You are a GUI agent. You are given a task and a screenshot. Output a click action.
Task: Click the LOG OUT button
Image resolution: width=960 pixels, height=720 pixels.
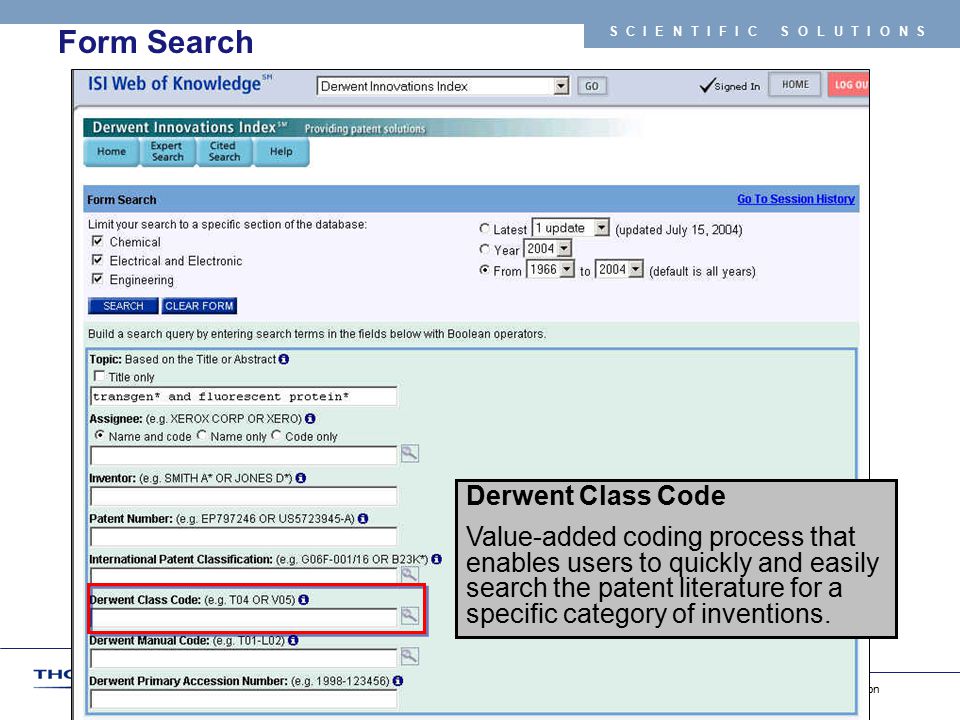tap(849, 84)
